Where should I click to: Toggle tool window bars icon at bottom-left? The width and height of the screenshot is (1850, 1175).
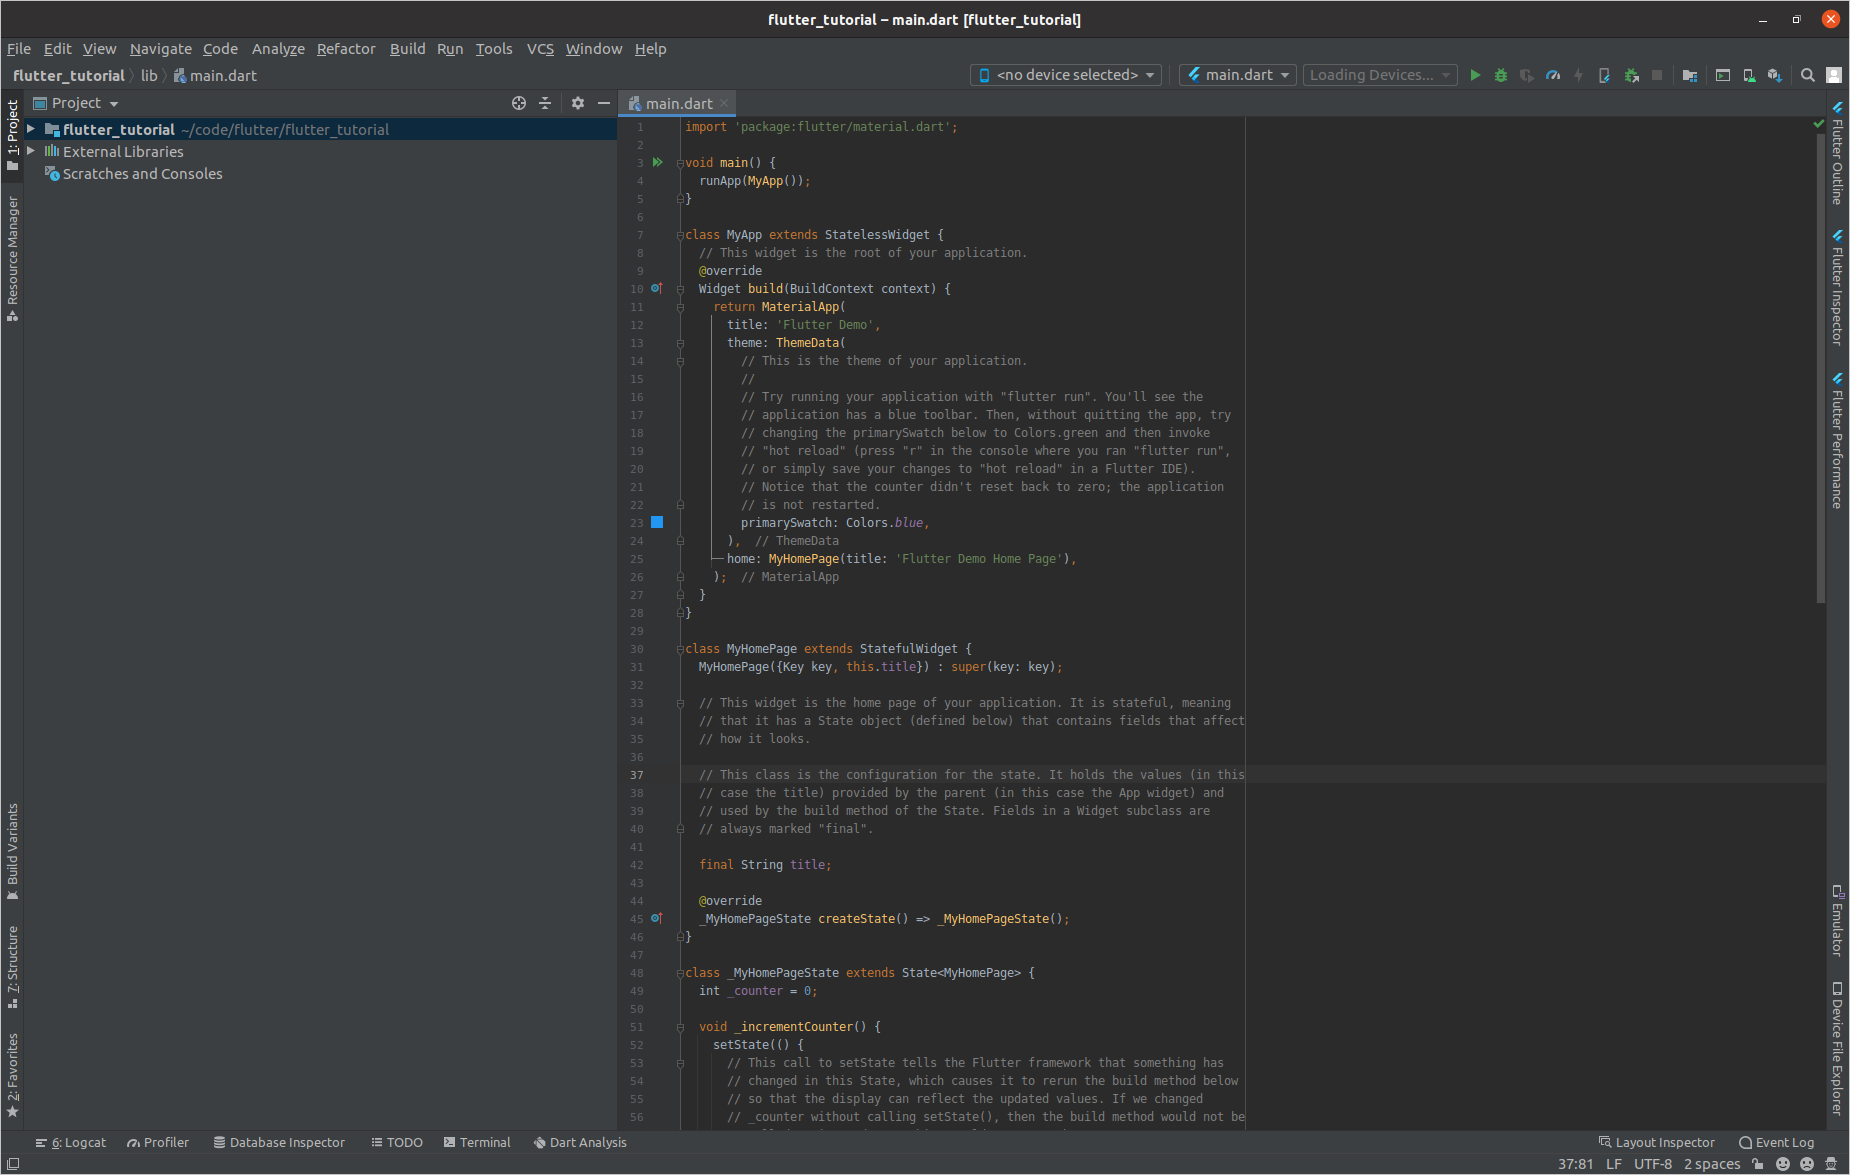pos(13,1164)
